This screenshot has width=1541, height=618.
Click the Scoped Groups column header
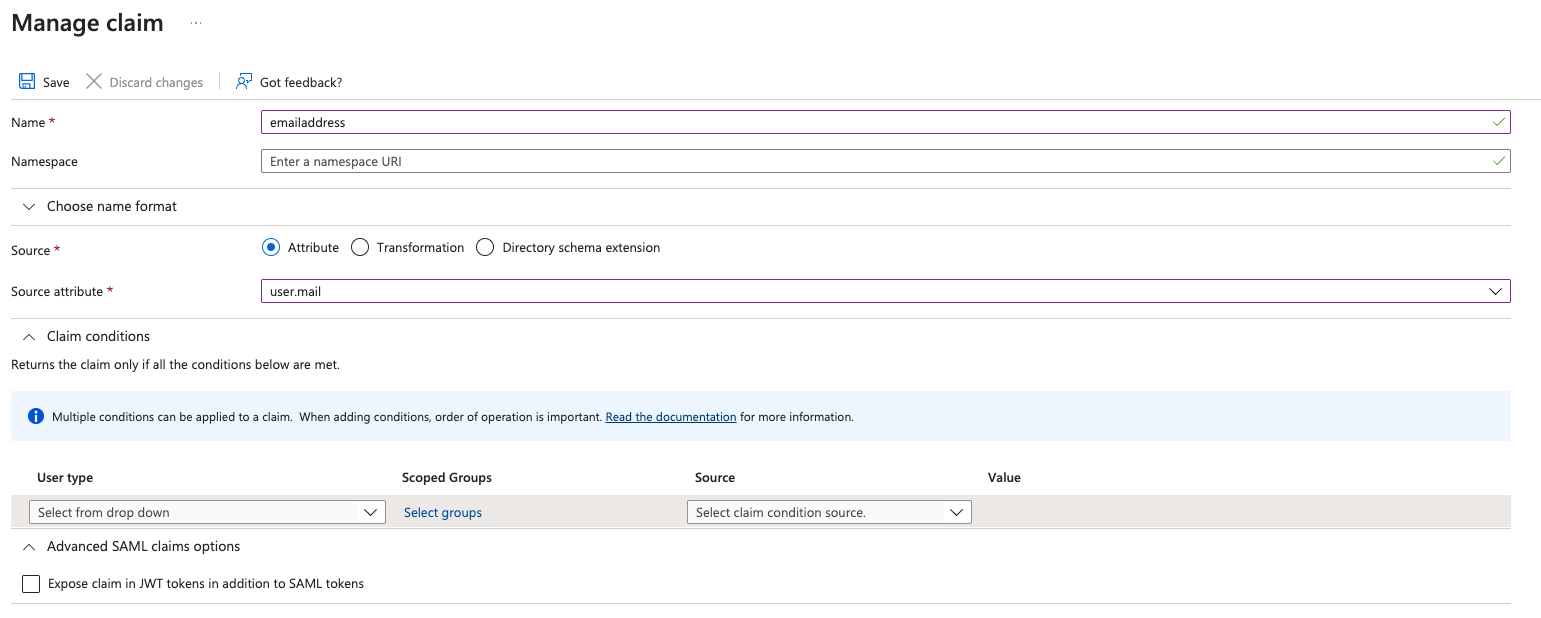coord(447,477)
